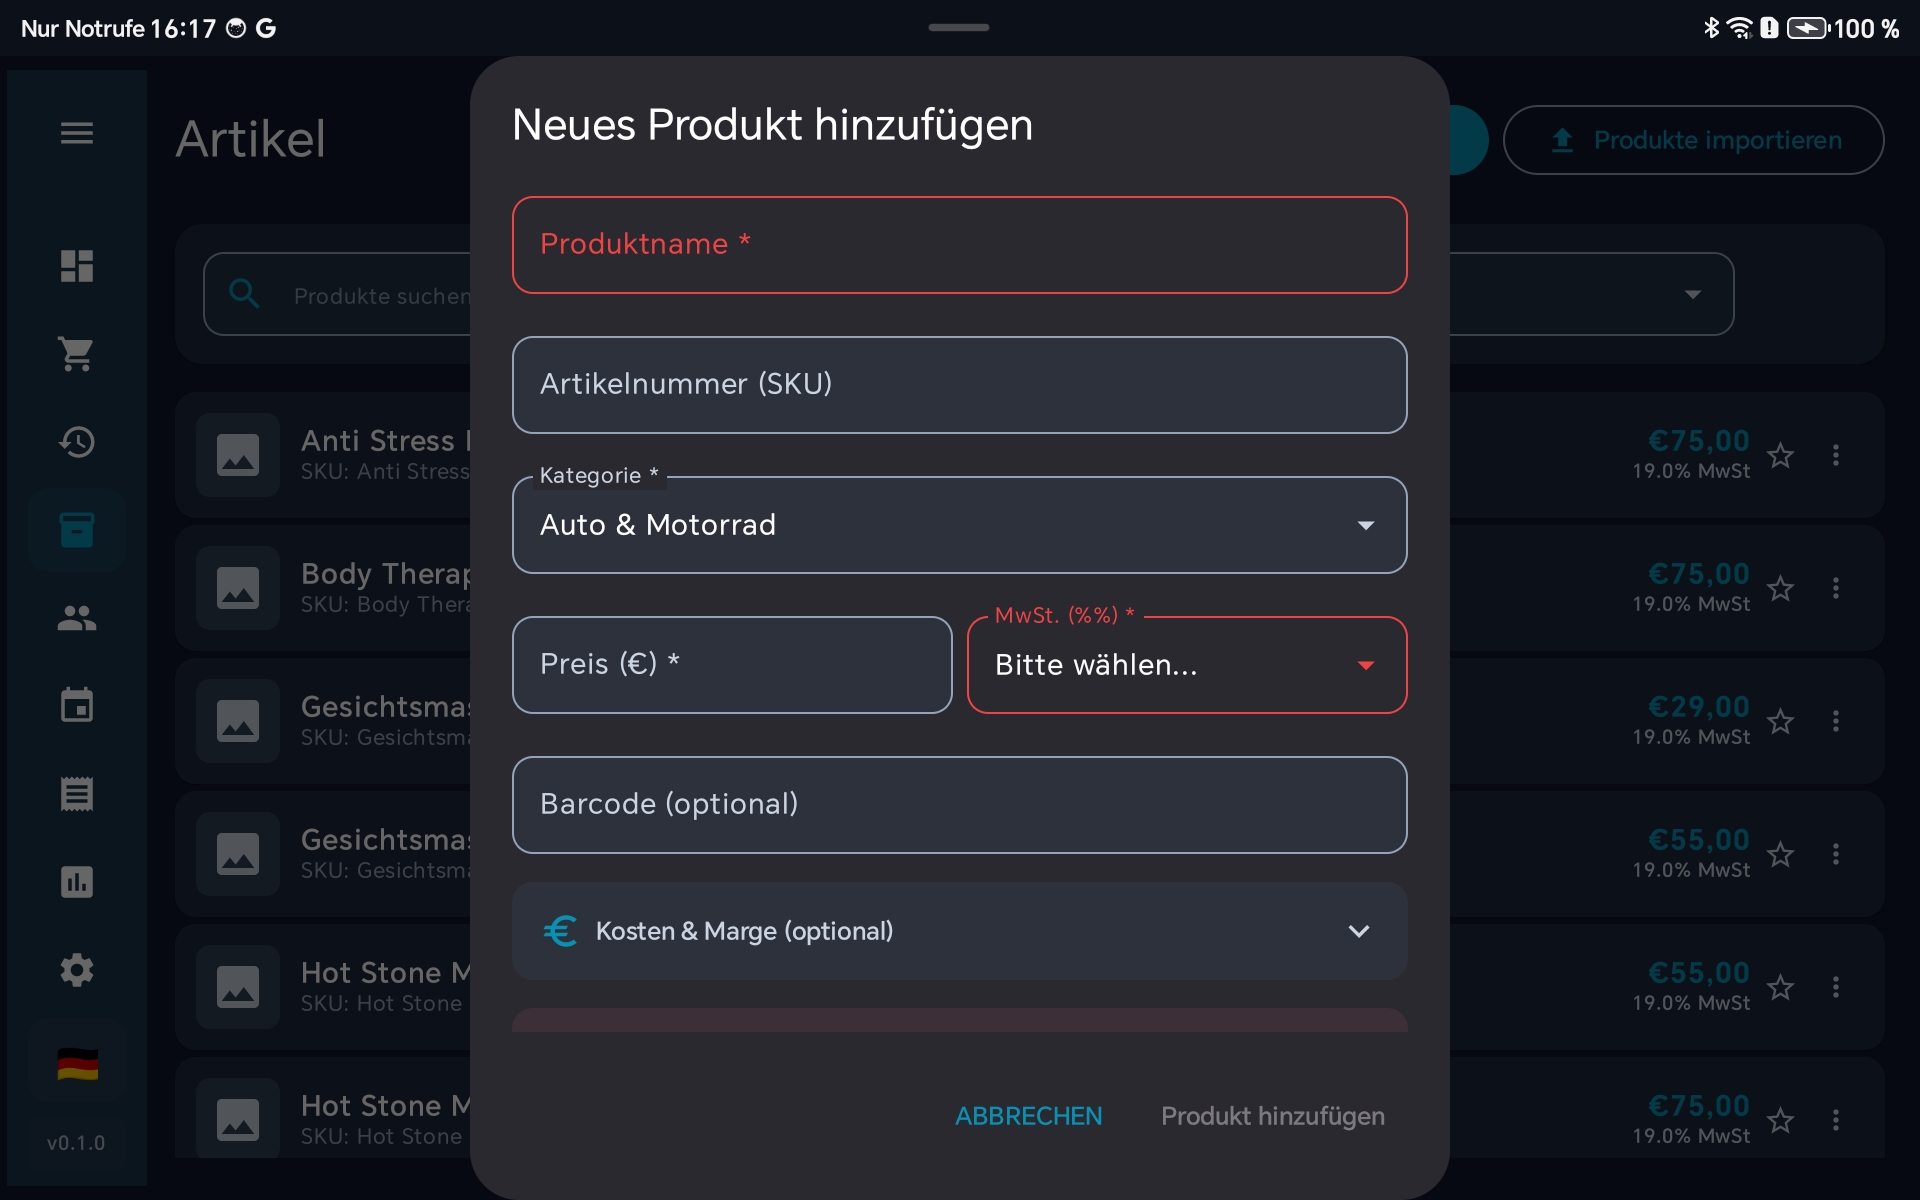
Task: Open three-dot menu for last €75,00 product
Action: click(1835, 1120)
